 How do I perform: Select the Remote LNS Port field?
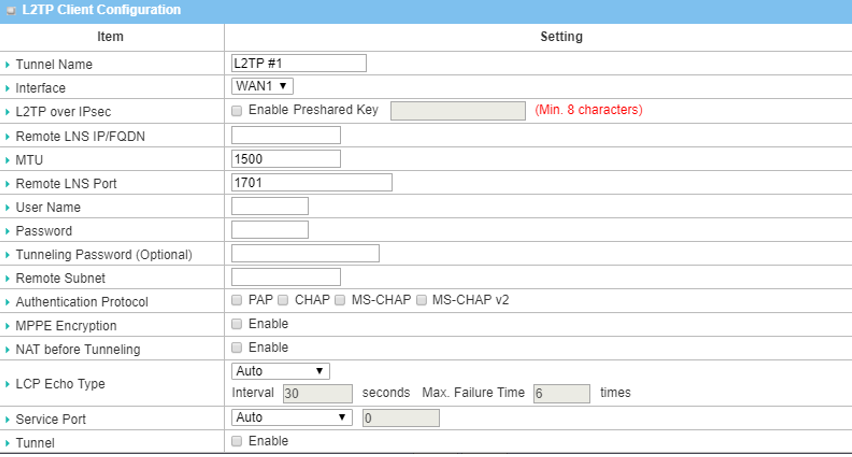click(x=311, y=183)
